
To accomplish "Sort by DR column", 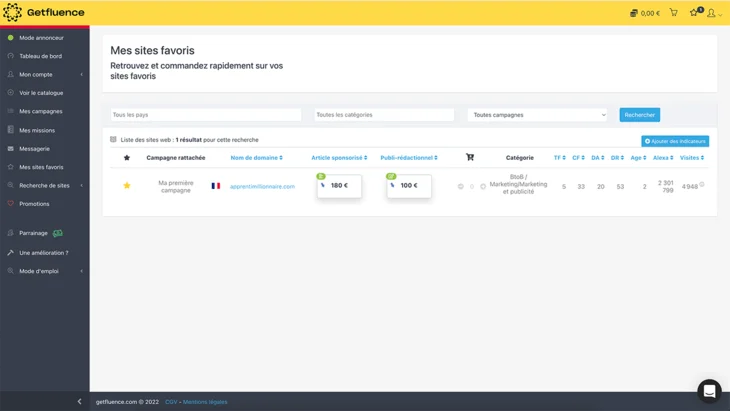I will pyautogui.click(x=617, y=158).
